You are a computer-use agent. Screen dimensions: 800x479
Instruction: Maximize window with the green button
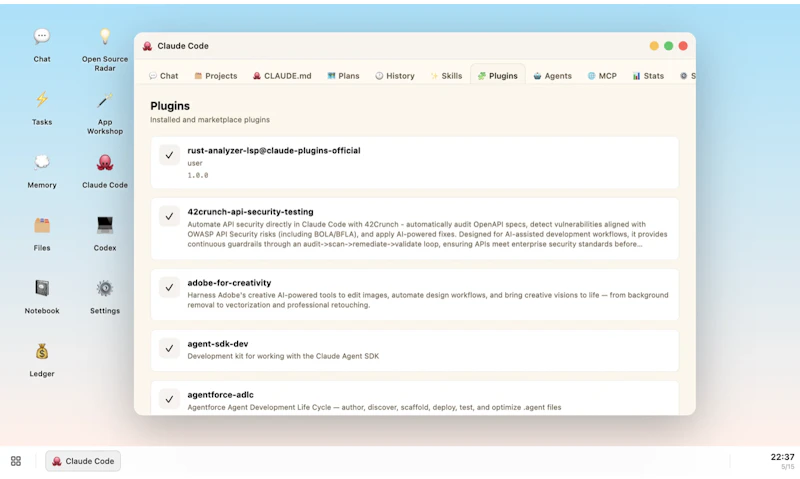pos(668,46)
